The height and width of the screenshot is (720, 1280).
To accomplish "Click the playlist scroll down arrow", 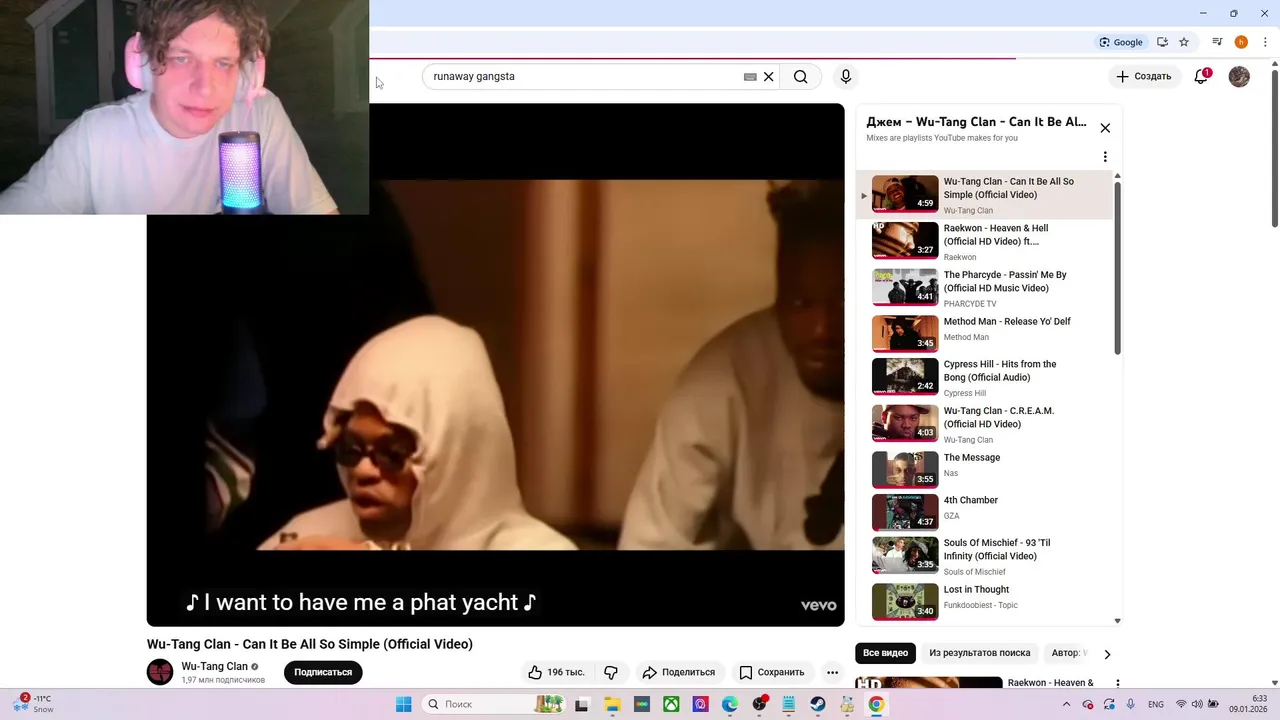I will pos(1117,621).
